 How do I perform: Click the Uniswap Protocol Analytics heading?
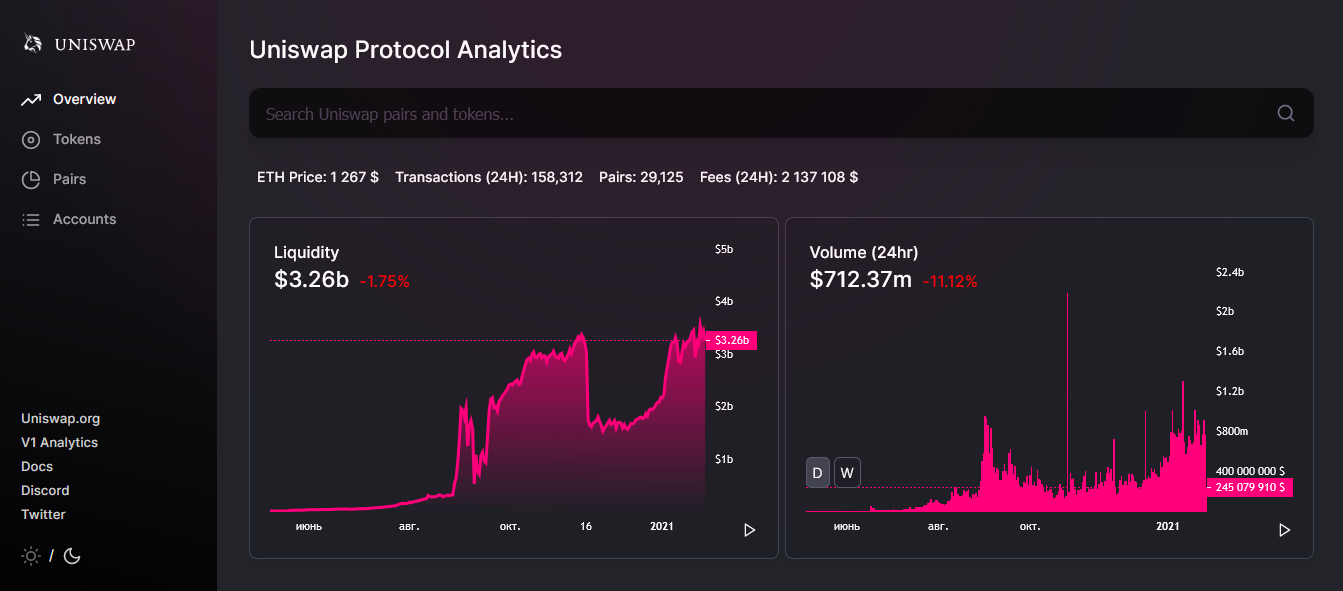pyautogui.click(x=405, y=49)
